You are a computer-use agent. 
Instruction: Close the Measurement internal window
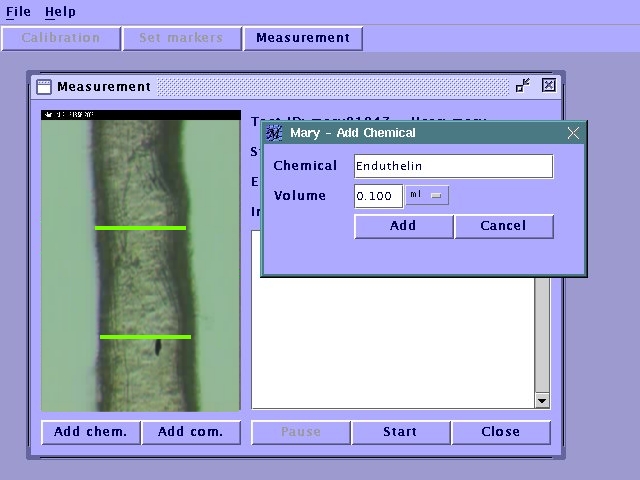549,85
